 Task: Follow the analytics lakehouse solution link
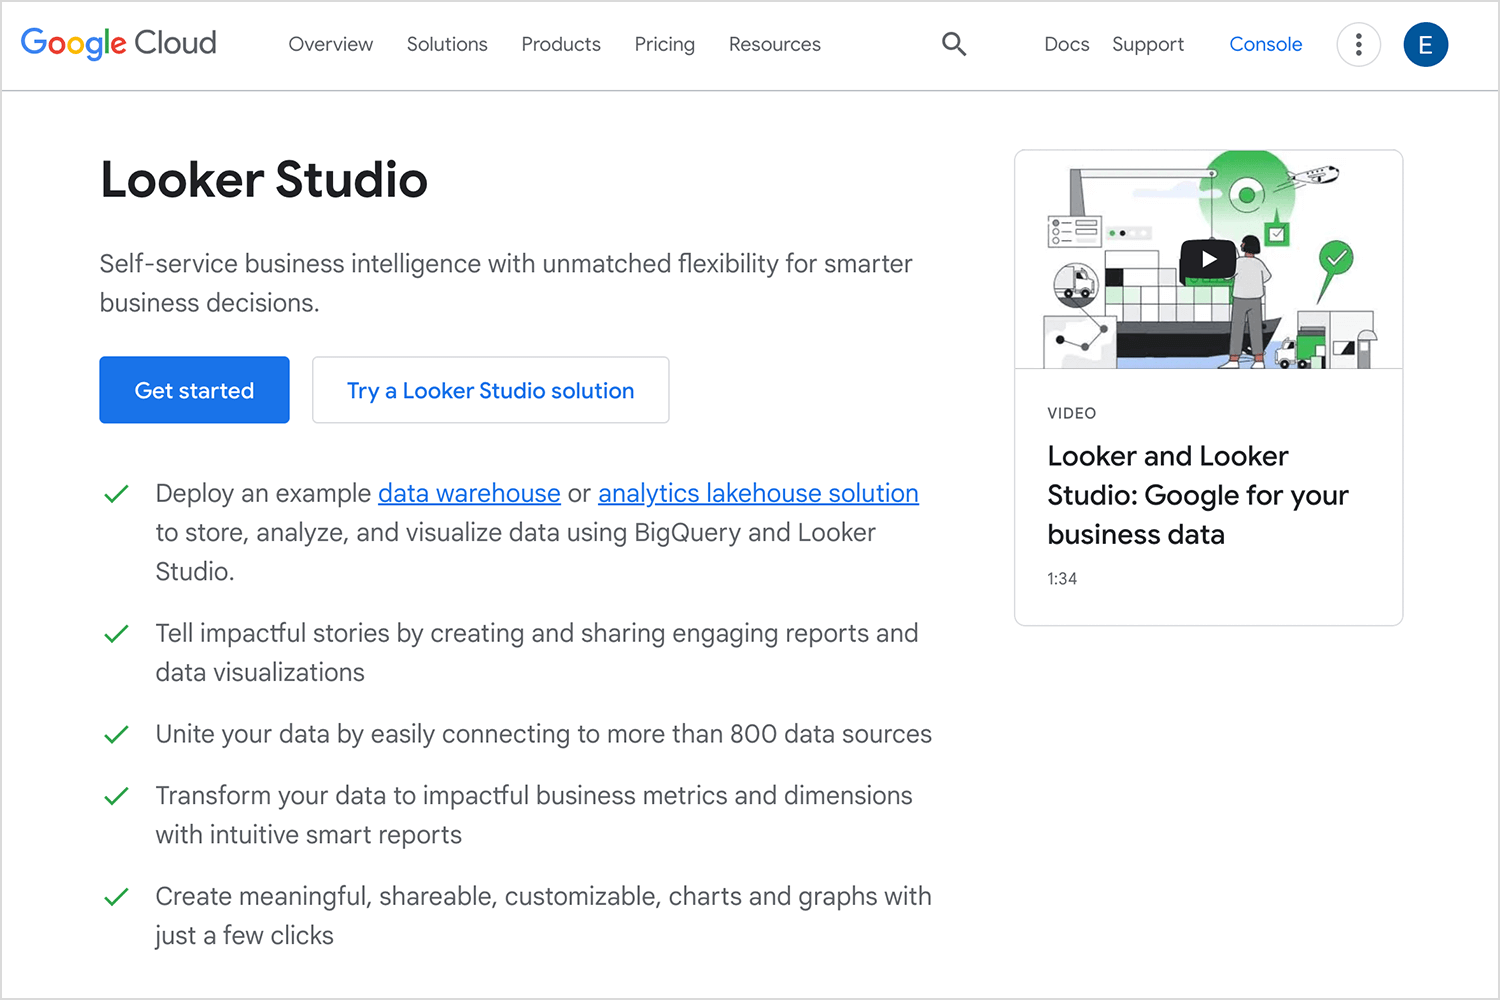[x=758, y=493]
